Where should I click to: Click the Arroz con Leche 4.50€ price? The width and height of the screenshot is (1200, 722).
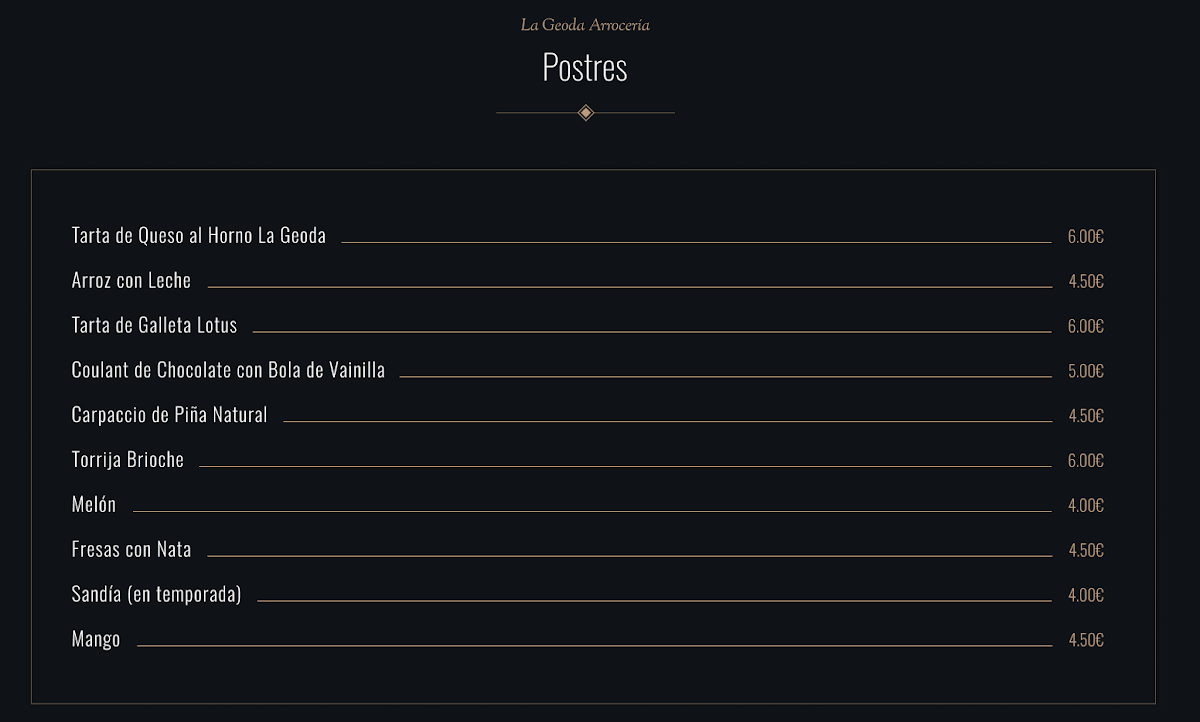(x=1085, y=282)
